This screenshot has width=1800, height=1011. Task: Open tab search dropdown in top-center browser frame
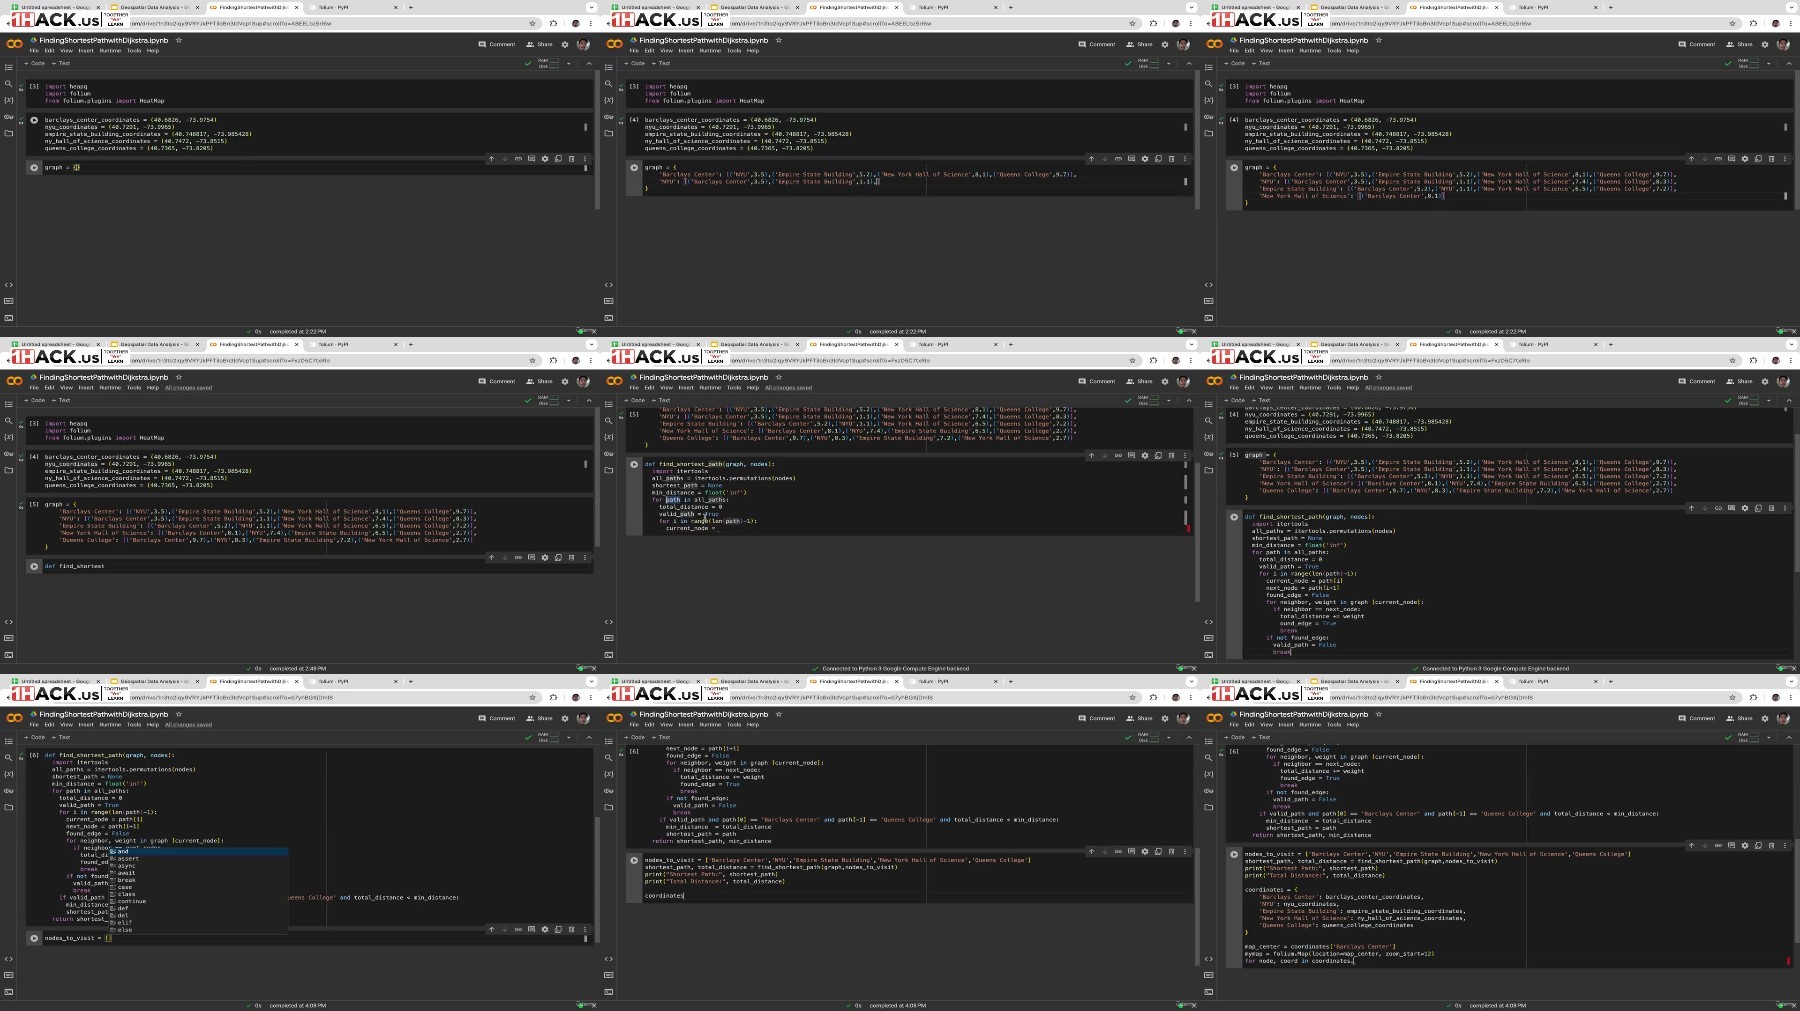click(1191, 7)
